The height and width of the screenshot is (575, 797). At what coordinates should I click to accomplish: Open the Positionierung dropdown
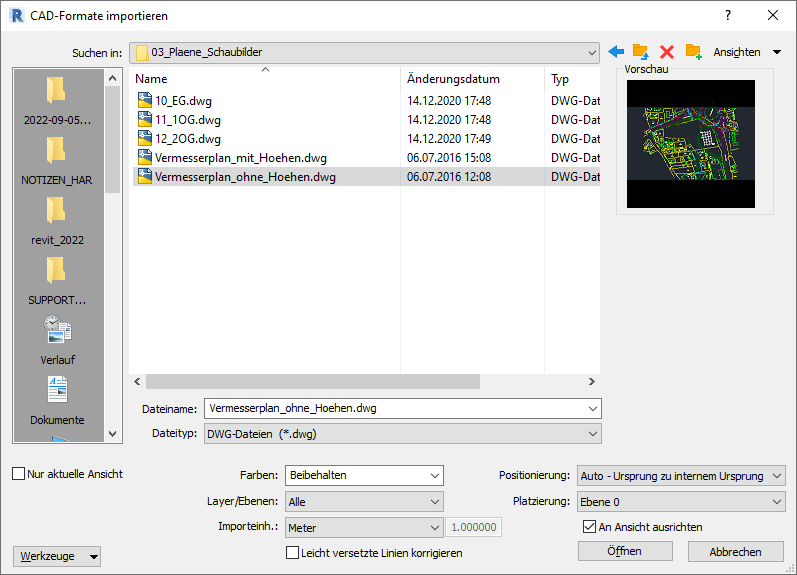(x=681, y=475)
